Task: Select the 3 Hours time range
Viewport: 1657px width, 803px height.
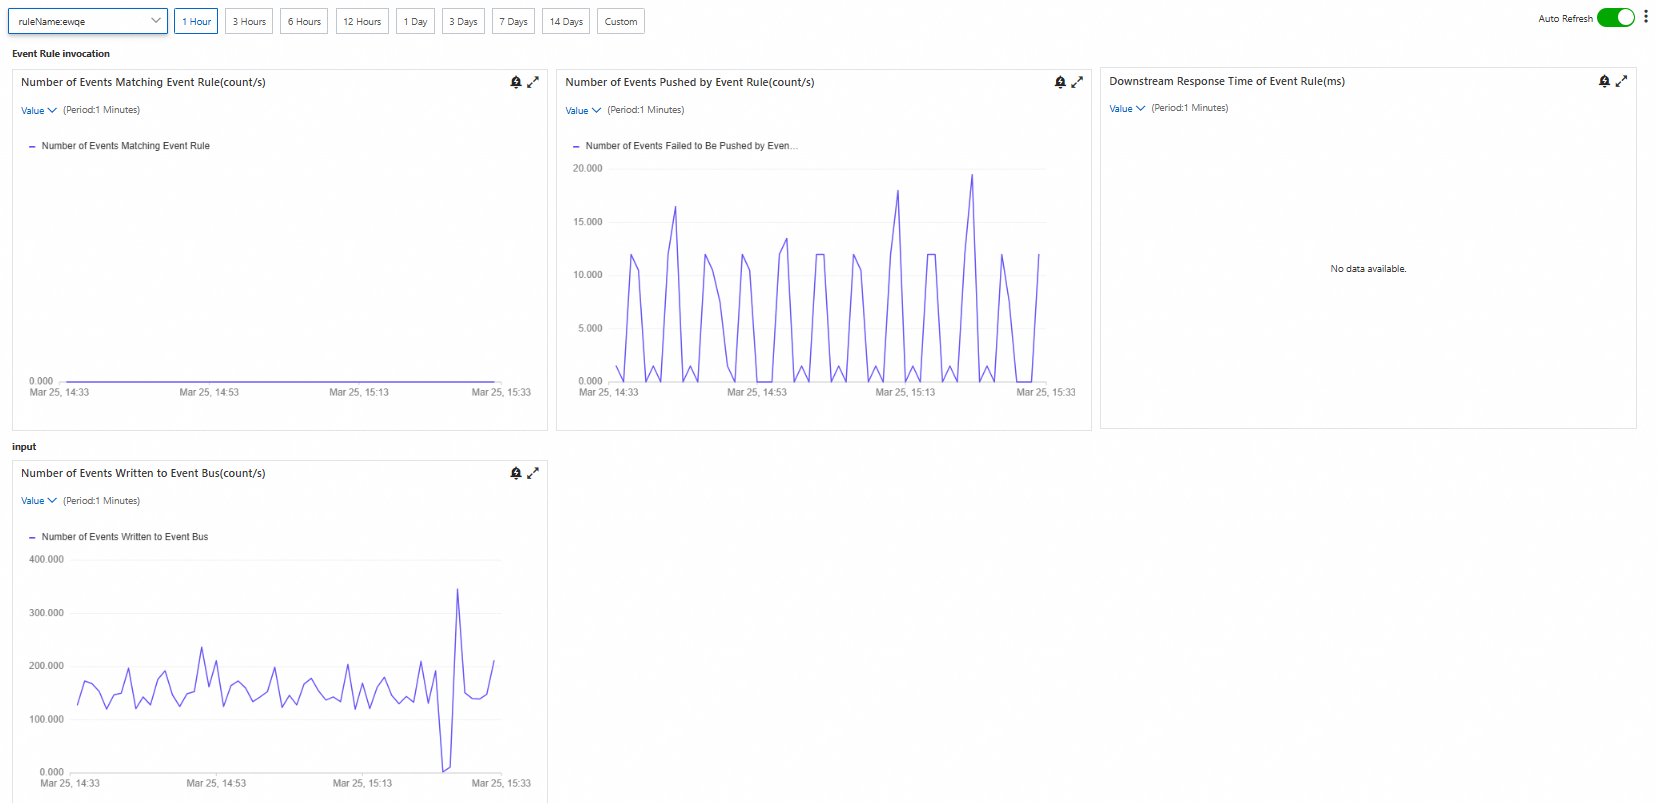Action: (x=249, y=21)
